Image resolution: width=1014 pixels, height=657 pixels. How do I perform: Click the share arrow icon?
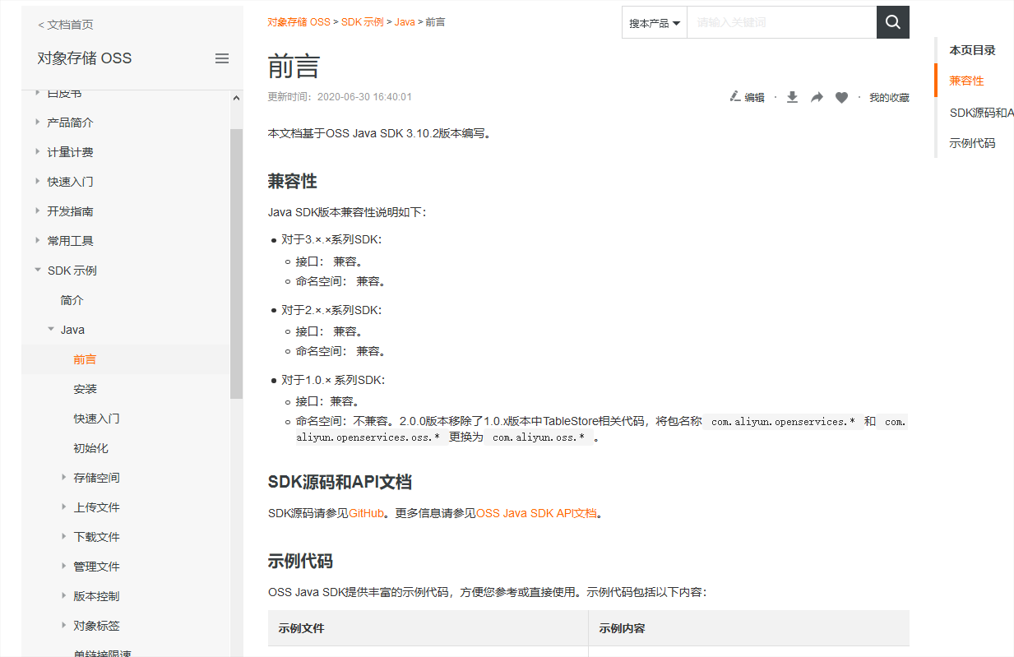pyautogui.click(x=816, y=97)
